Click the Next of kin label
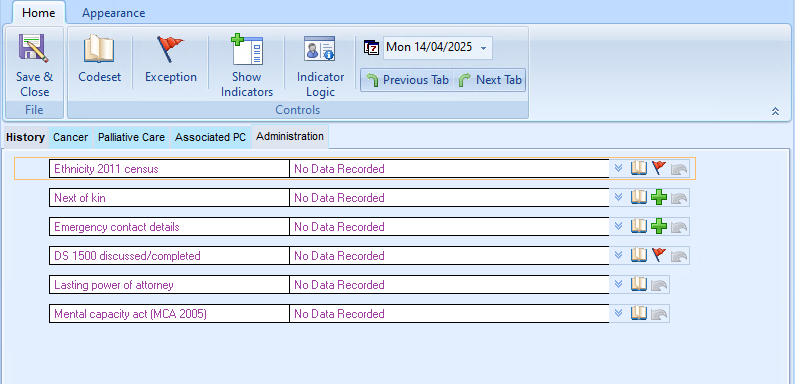Image resolution: width=795 pixels, height=384 pixels. [169, 198]
